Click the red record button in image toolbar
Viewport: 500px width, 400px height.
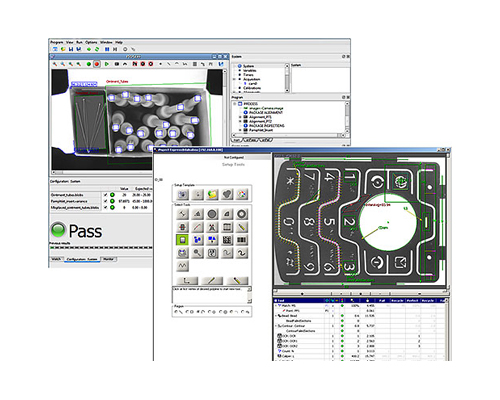97,64
